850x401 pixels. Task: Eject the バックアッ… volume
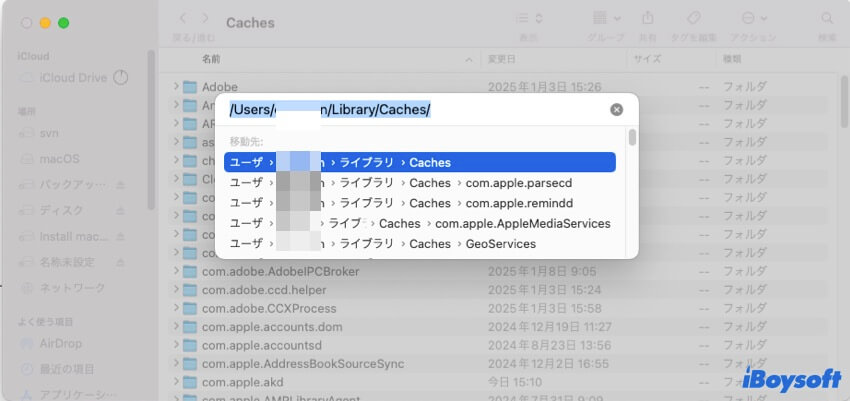coord(120,185)
